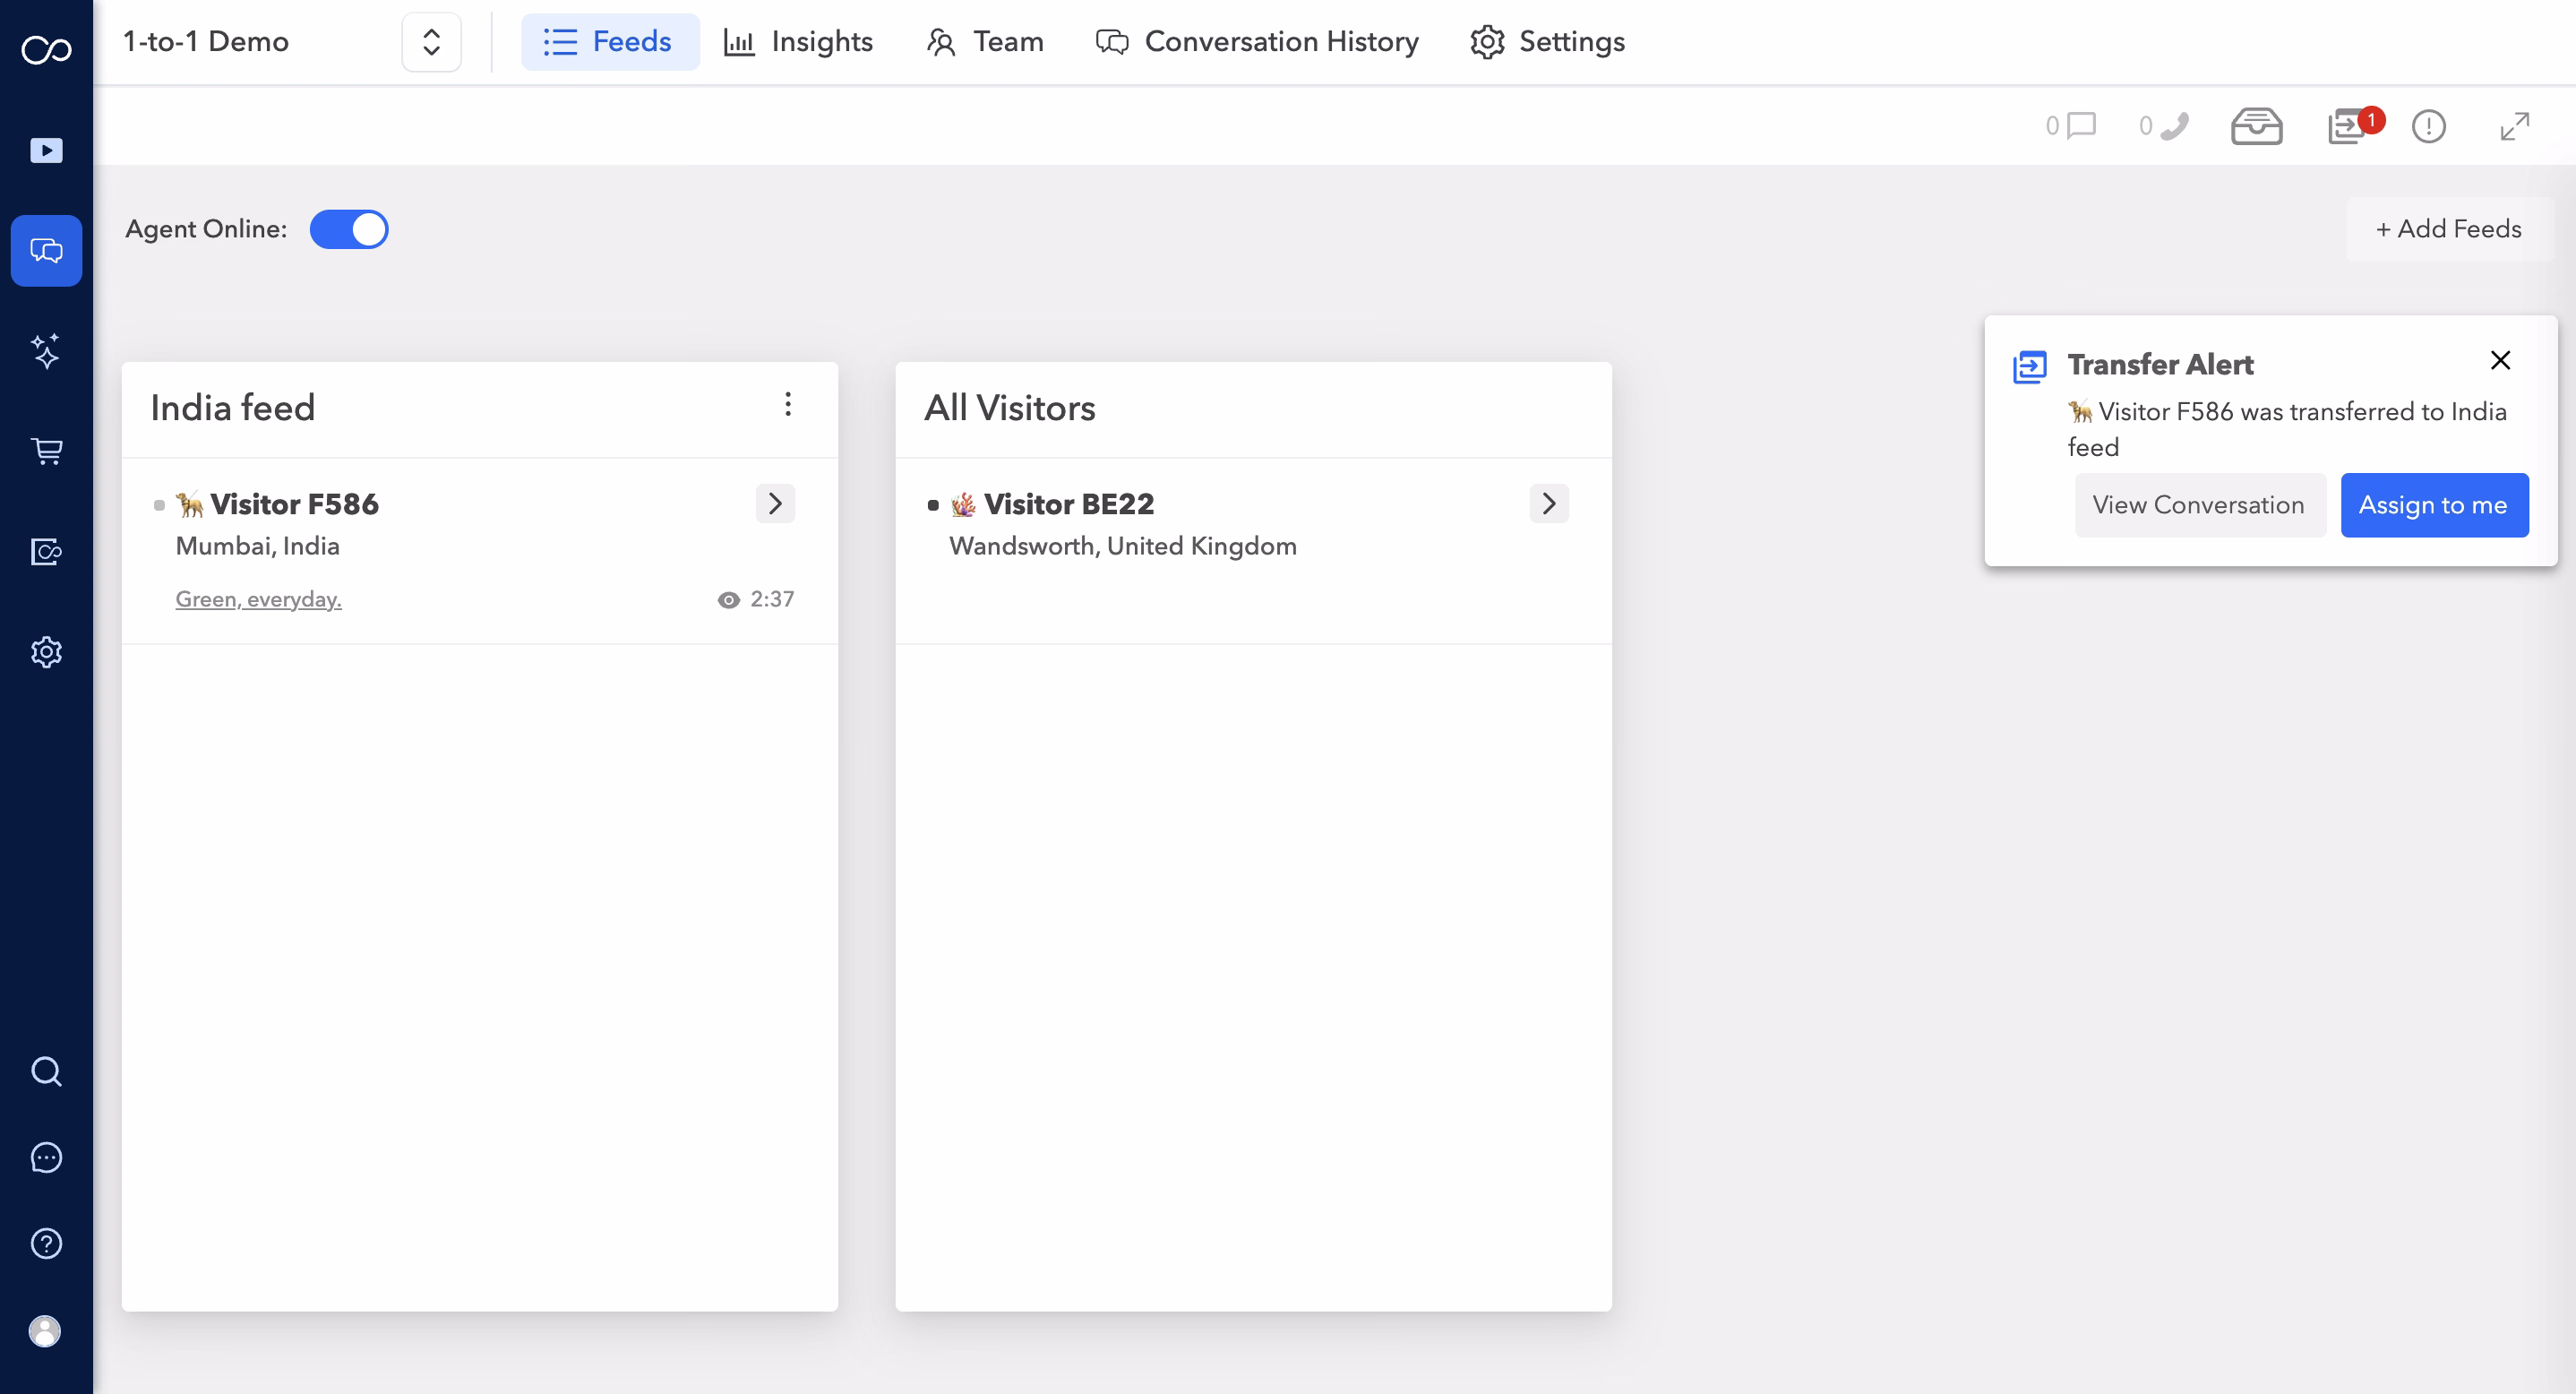Open the 1-to-1 Demo workspace selector

coord(431,42)
